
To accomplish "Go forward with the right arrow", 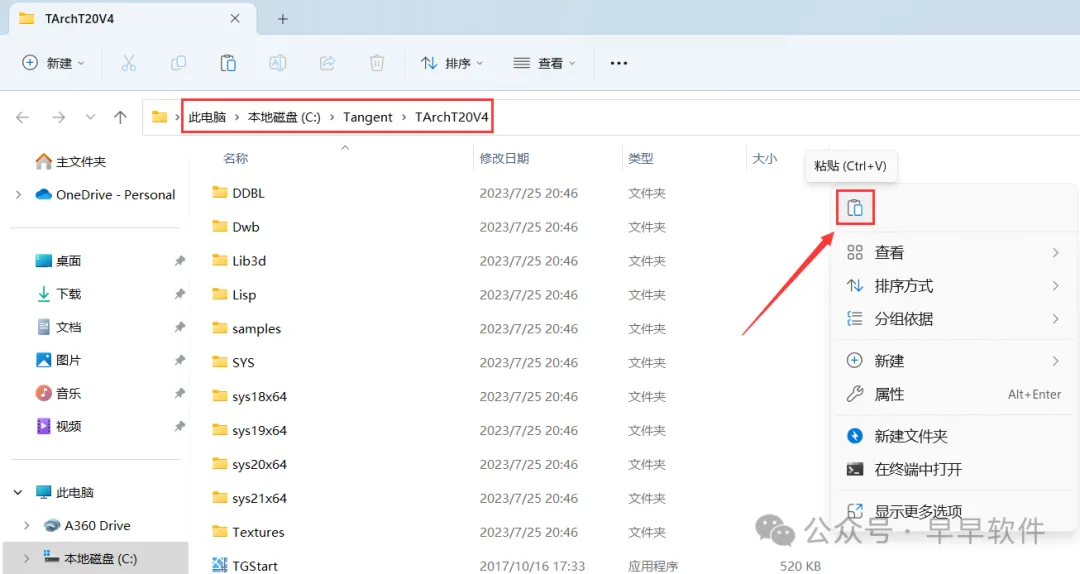I will 59,117.
